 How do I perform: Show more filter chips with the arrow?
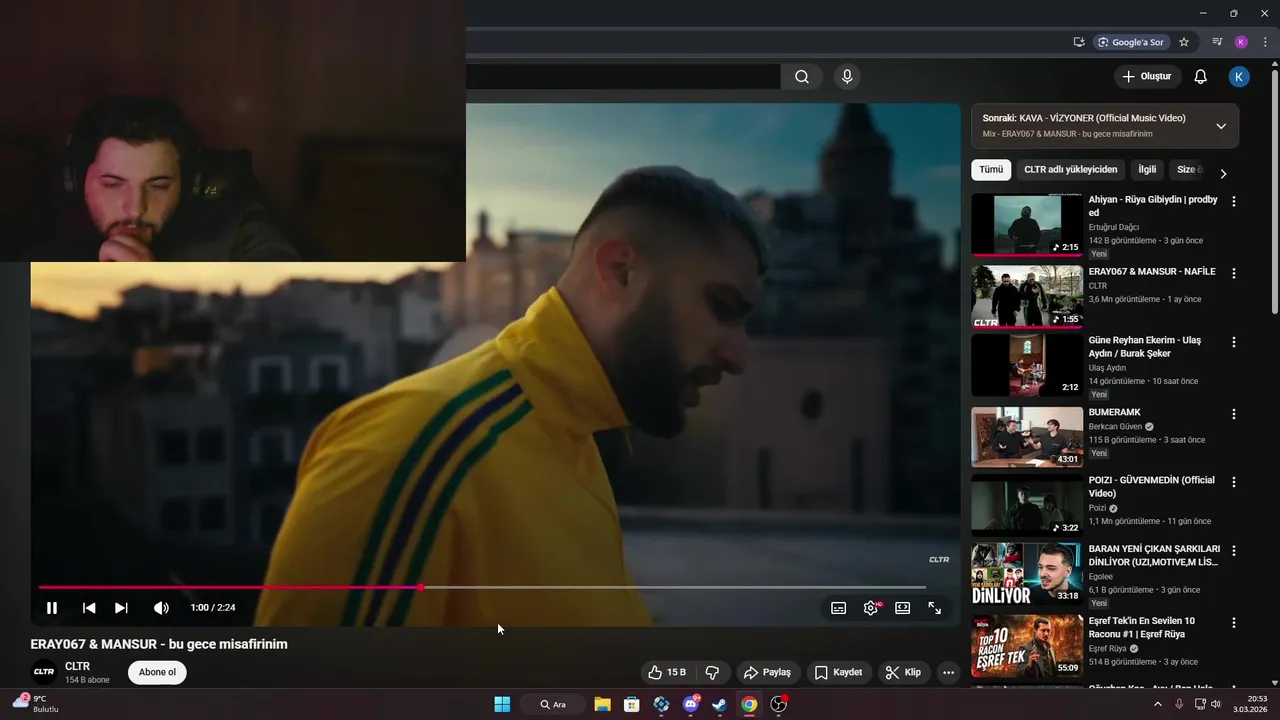[x=1223, y=173]
